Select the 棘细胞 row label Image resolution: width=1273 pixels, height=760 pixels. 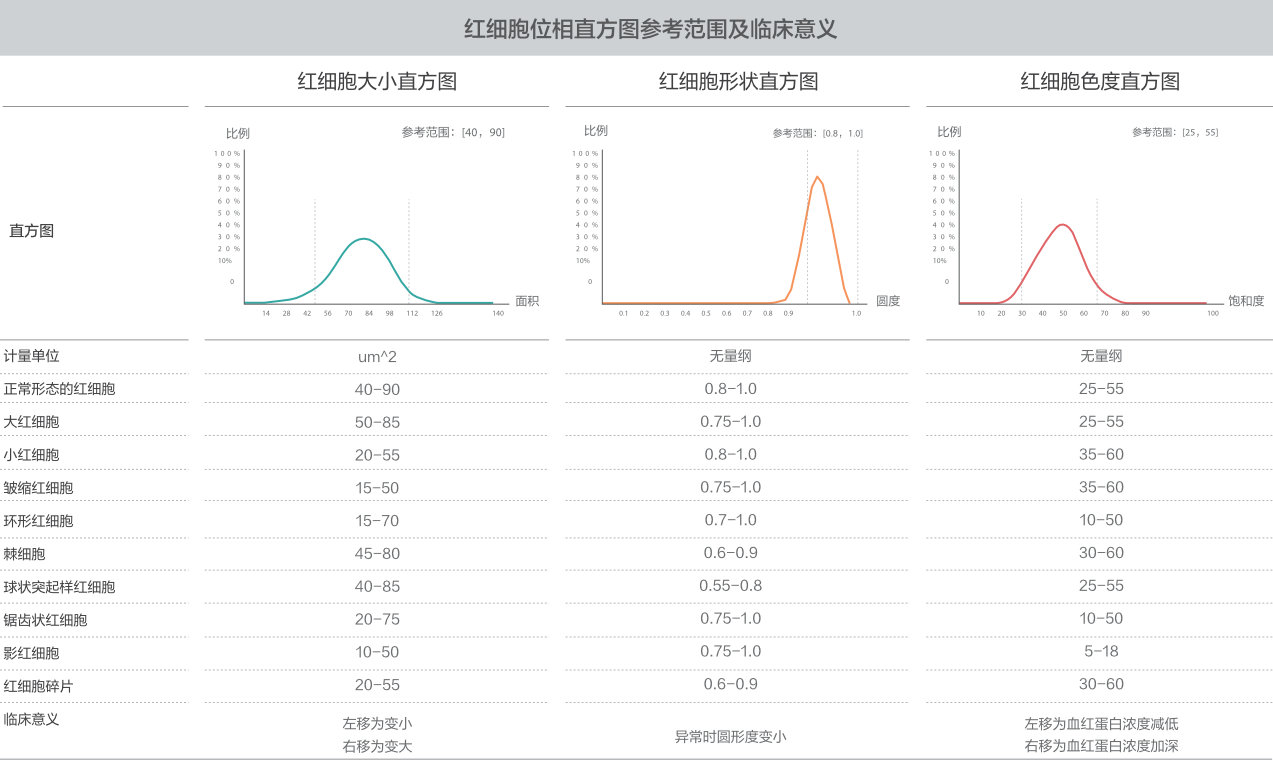[24, 554]
